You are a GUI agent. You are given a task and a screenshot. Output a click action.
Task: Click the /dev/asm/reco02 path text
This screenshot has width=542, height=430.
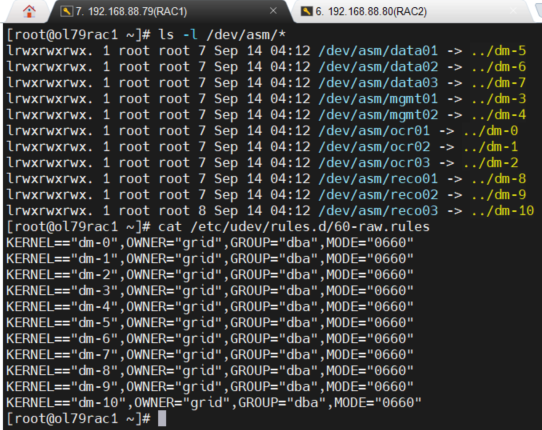coord(378,195)
